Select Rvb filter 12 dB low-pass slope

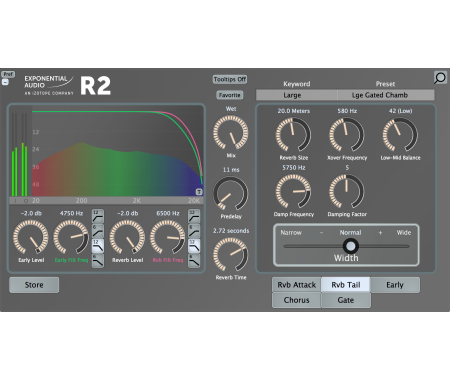(x=194, y=246)
